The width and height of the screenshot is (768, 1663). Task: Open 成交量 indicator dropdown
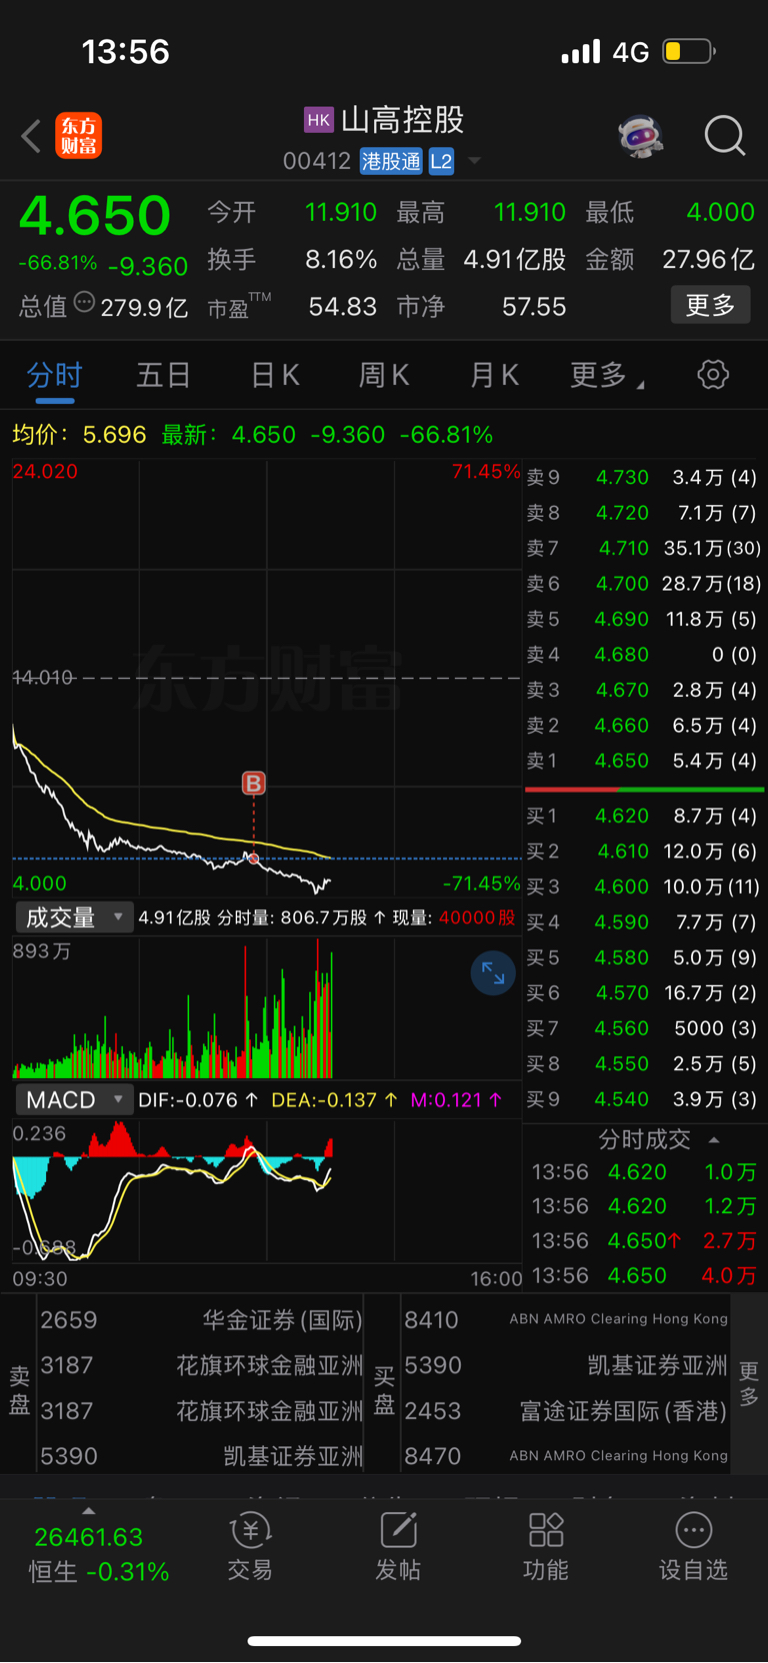(73, 917)
